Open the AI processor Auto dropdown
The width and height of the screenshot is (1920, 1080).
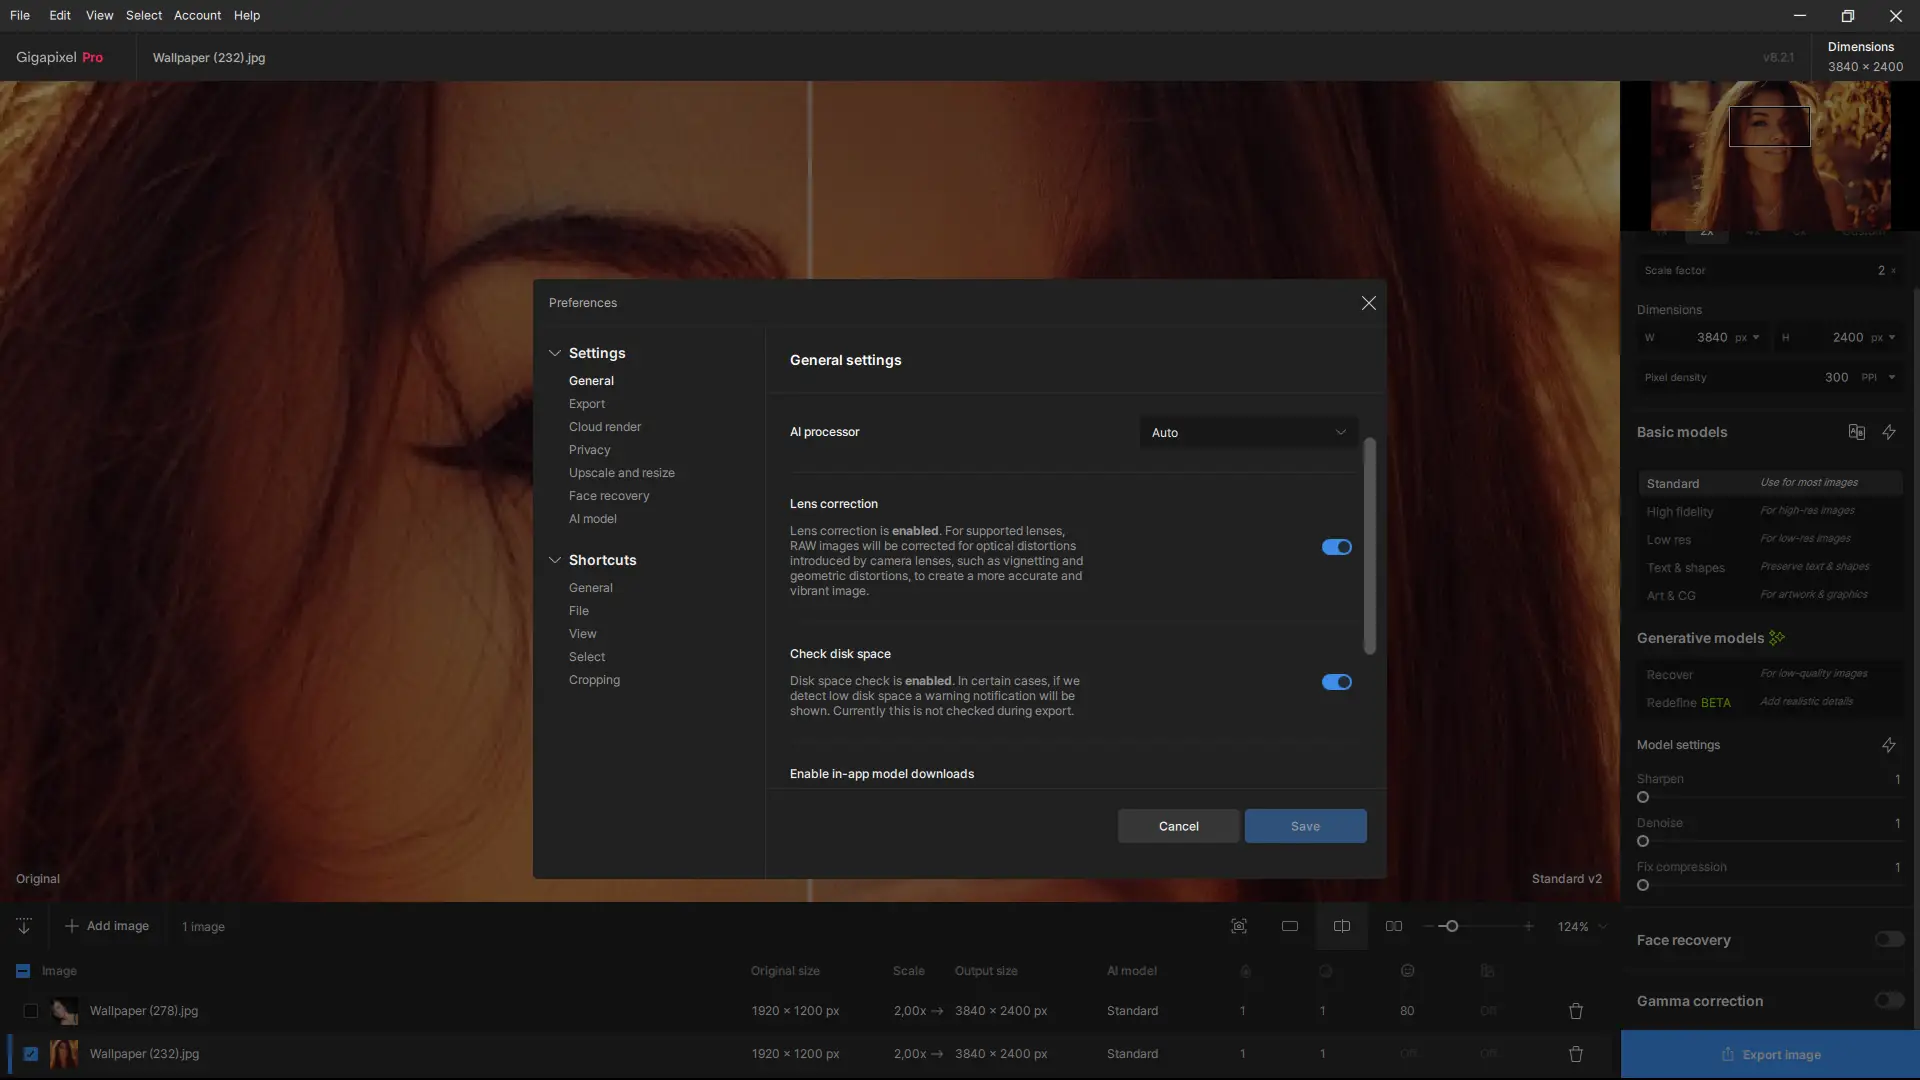tap(1248, 433)
